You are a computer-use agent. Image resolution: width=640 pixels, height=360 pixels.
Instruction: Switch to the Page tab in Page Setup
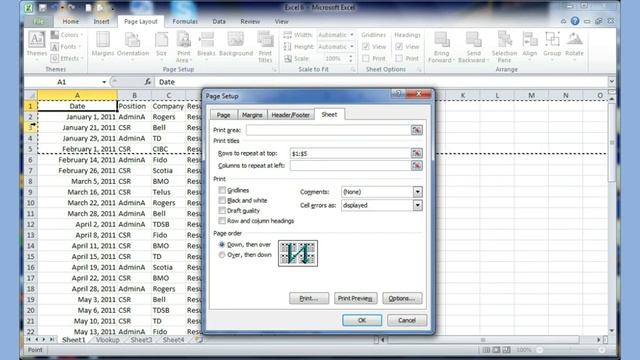pos(223,115)
